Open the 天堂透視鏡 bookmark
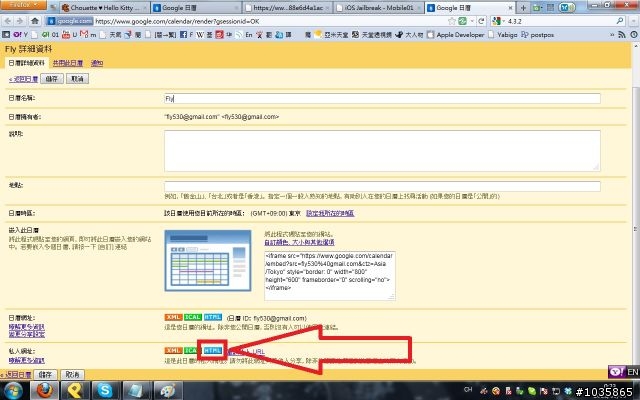Image resolution: width=640 pixels, height=400 pixels. (x=372, y=35)
